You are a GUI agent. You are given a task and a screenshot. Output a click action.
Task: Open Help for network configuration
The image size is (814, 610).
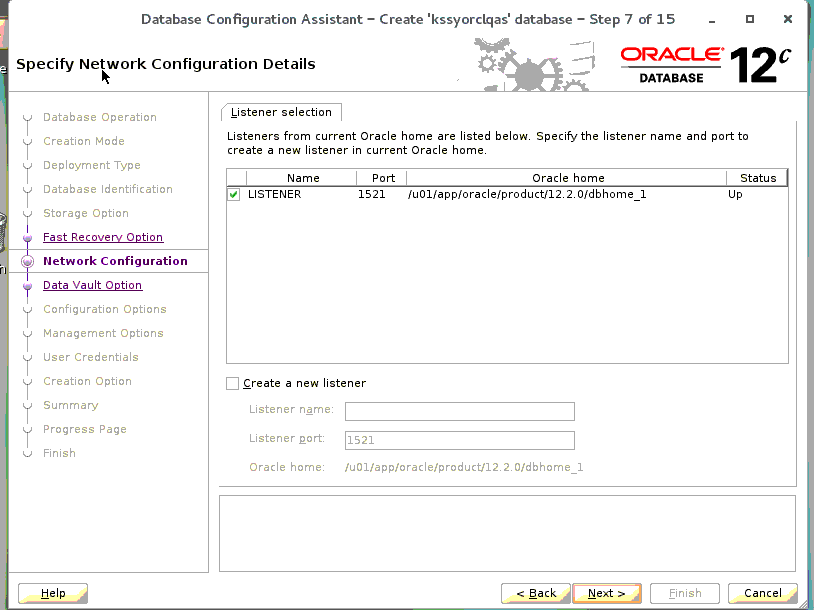pyautogui.click(x=53, y=593)
